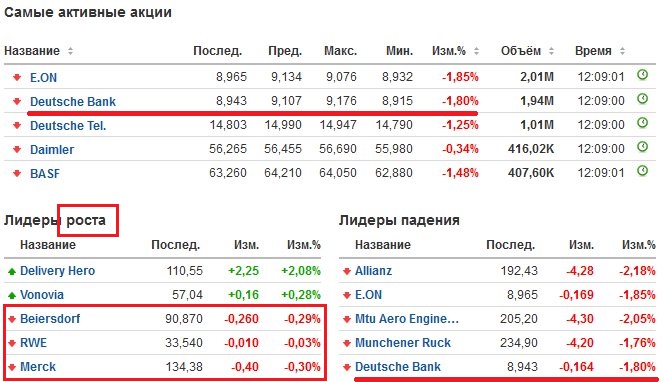The width and height of the screenshot is (666, 382).
Task: Sort active stocks by Время arrows
Action: (622, 51)
